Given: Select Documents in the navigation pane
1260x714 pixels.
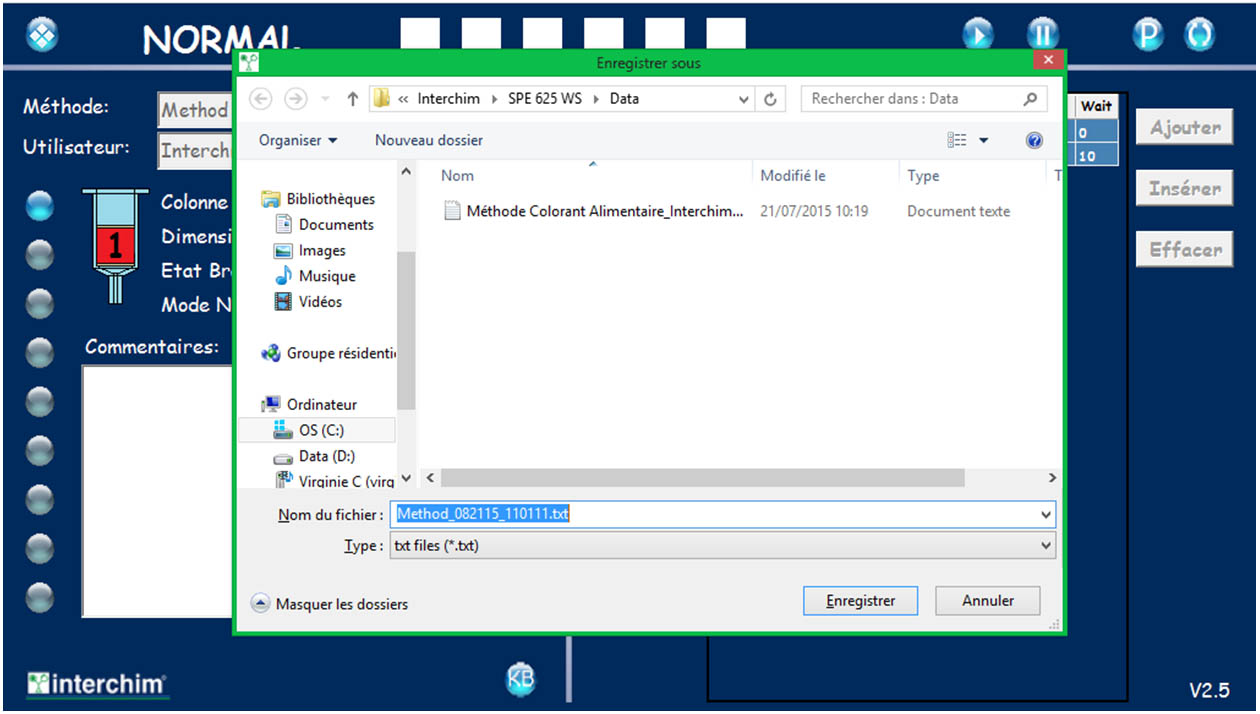Looking at the screenshot, I should [x=325, y=225].
